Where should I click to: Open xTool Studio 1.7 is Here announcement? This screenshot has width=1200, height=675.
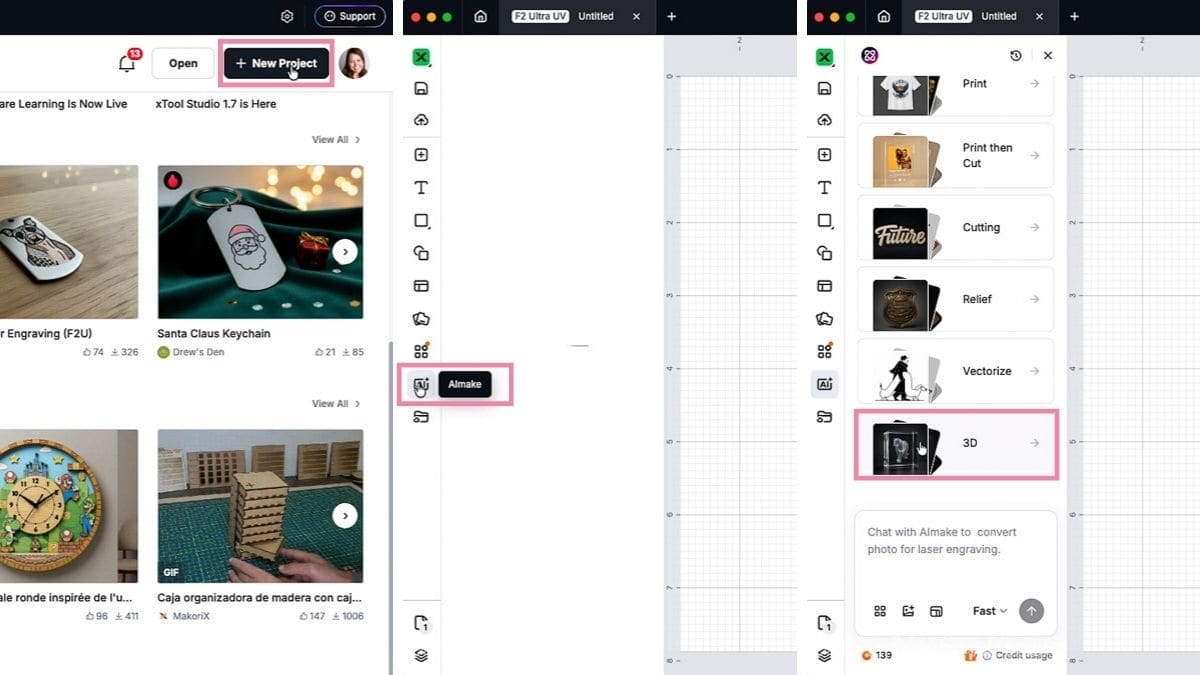coord(217,104)
